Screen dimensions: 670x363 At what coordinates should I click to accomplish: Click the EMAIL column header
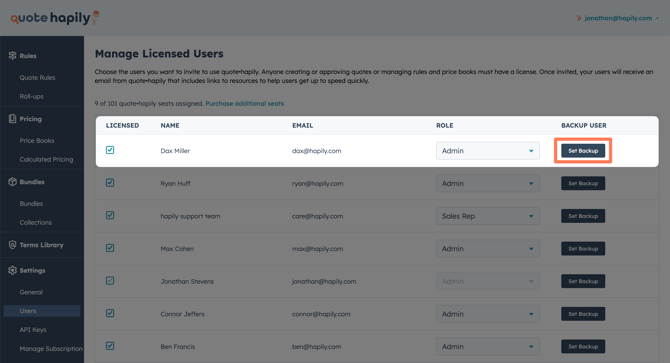coord(303,126)
